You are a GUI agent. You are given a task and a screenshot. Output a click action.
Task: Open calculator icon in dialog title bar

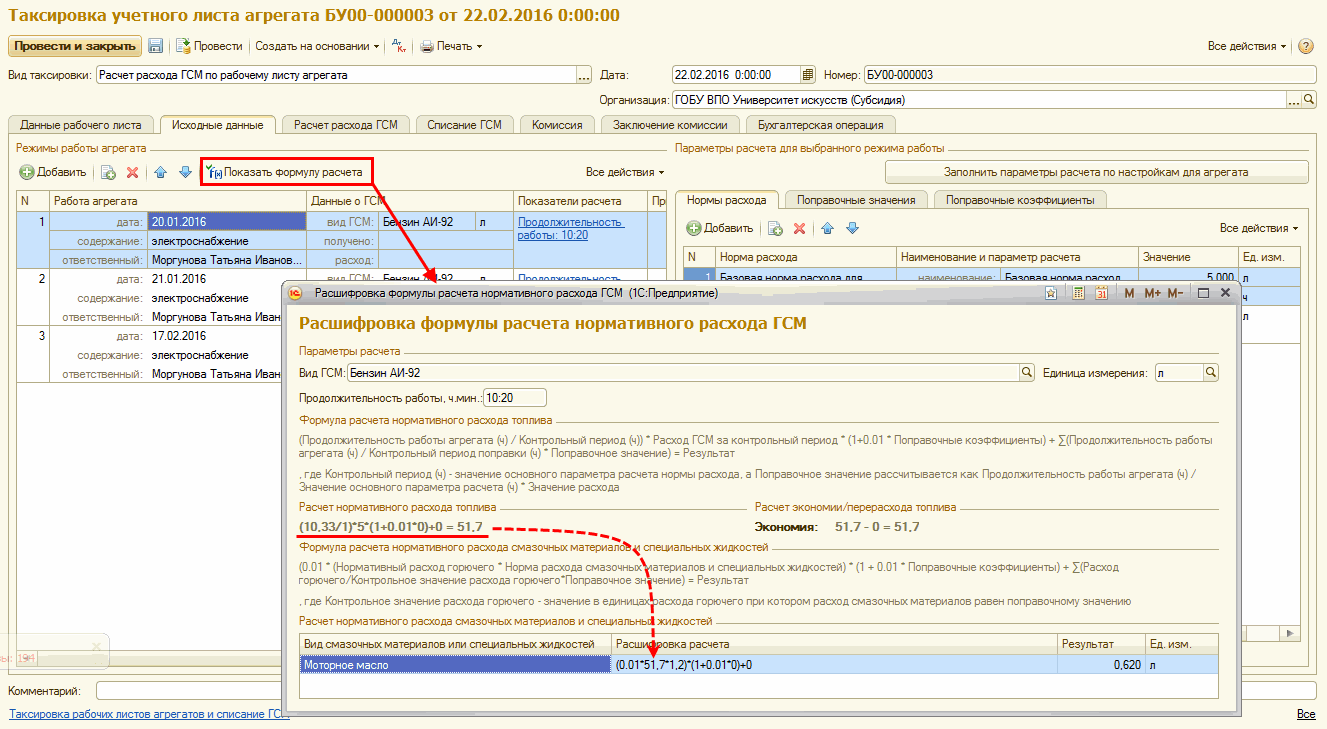(x=1079, y=293)
